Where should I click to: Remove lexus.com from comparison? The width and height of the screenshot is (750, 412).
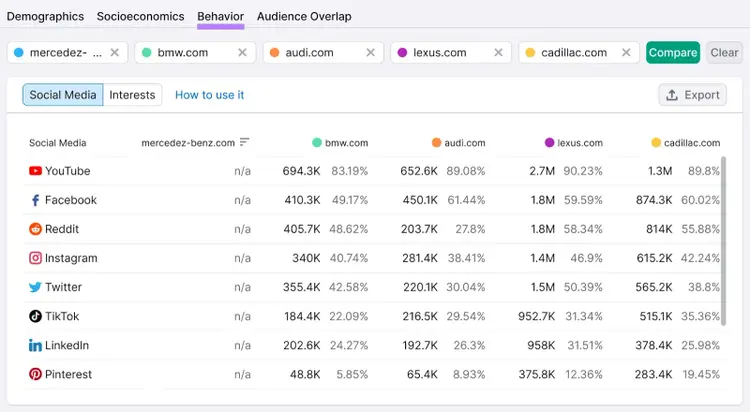498,53
